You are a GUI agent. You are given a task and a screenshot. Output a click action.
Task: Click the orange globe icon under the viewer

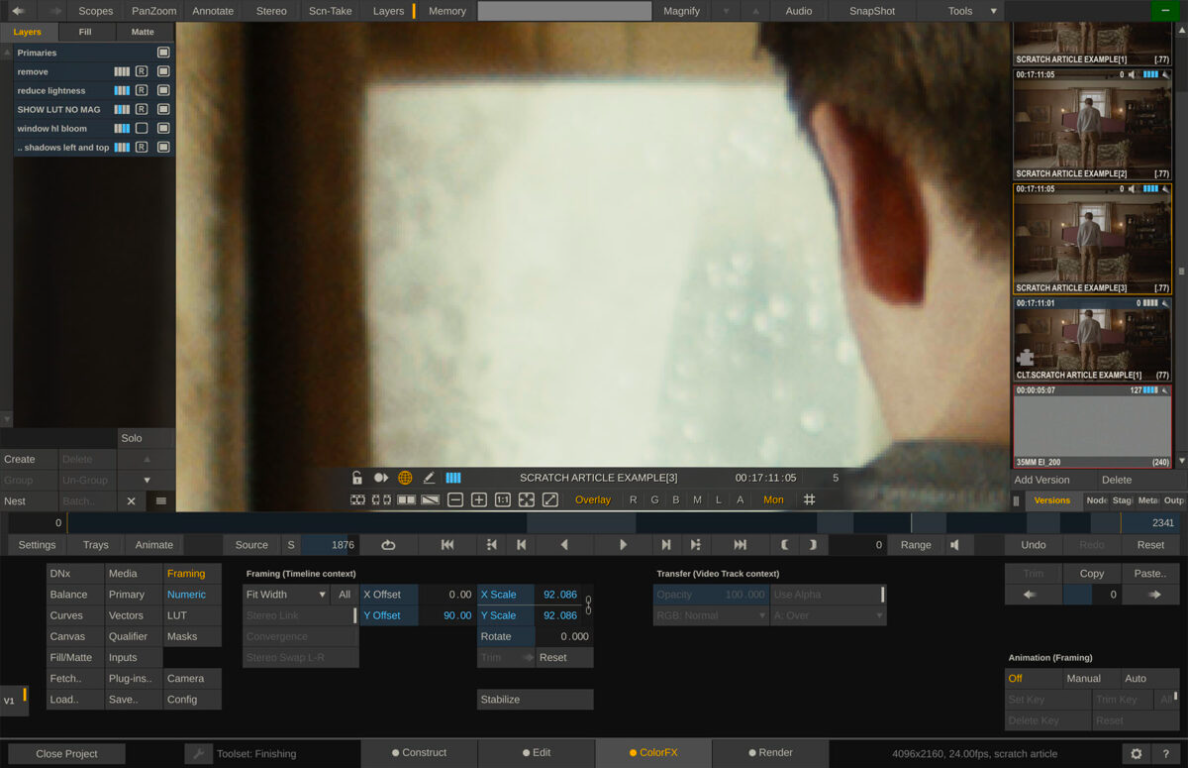pos(405,478)
